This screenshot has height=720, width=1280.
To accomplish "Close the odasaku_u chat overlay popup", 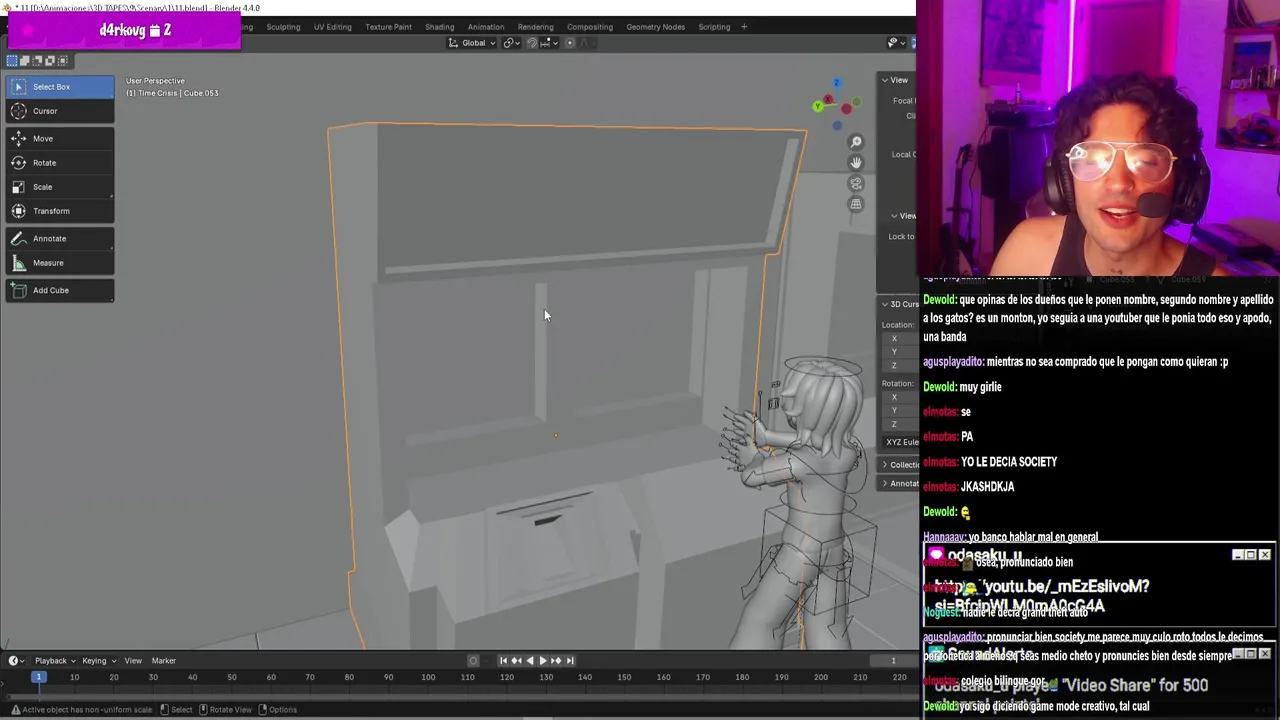I will coord(1265,555).
